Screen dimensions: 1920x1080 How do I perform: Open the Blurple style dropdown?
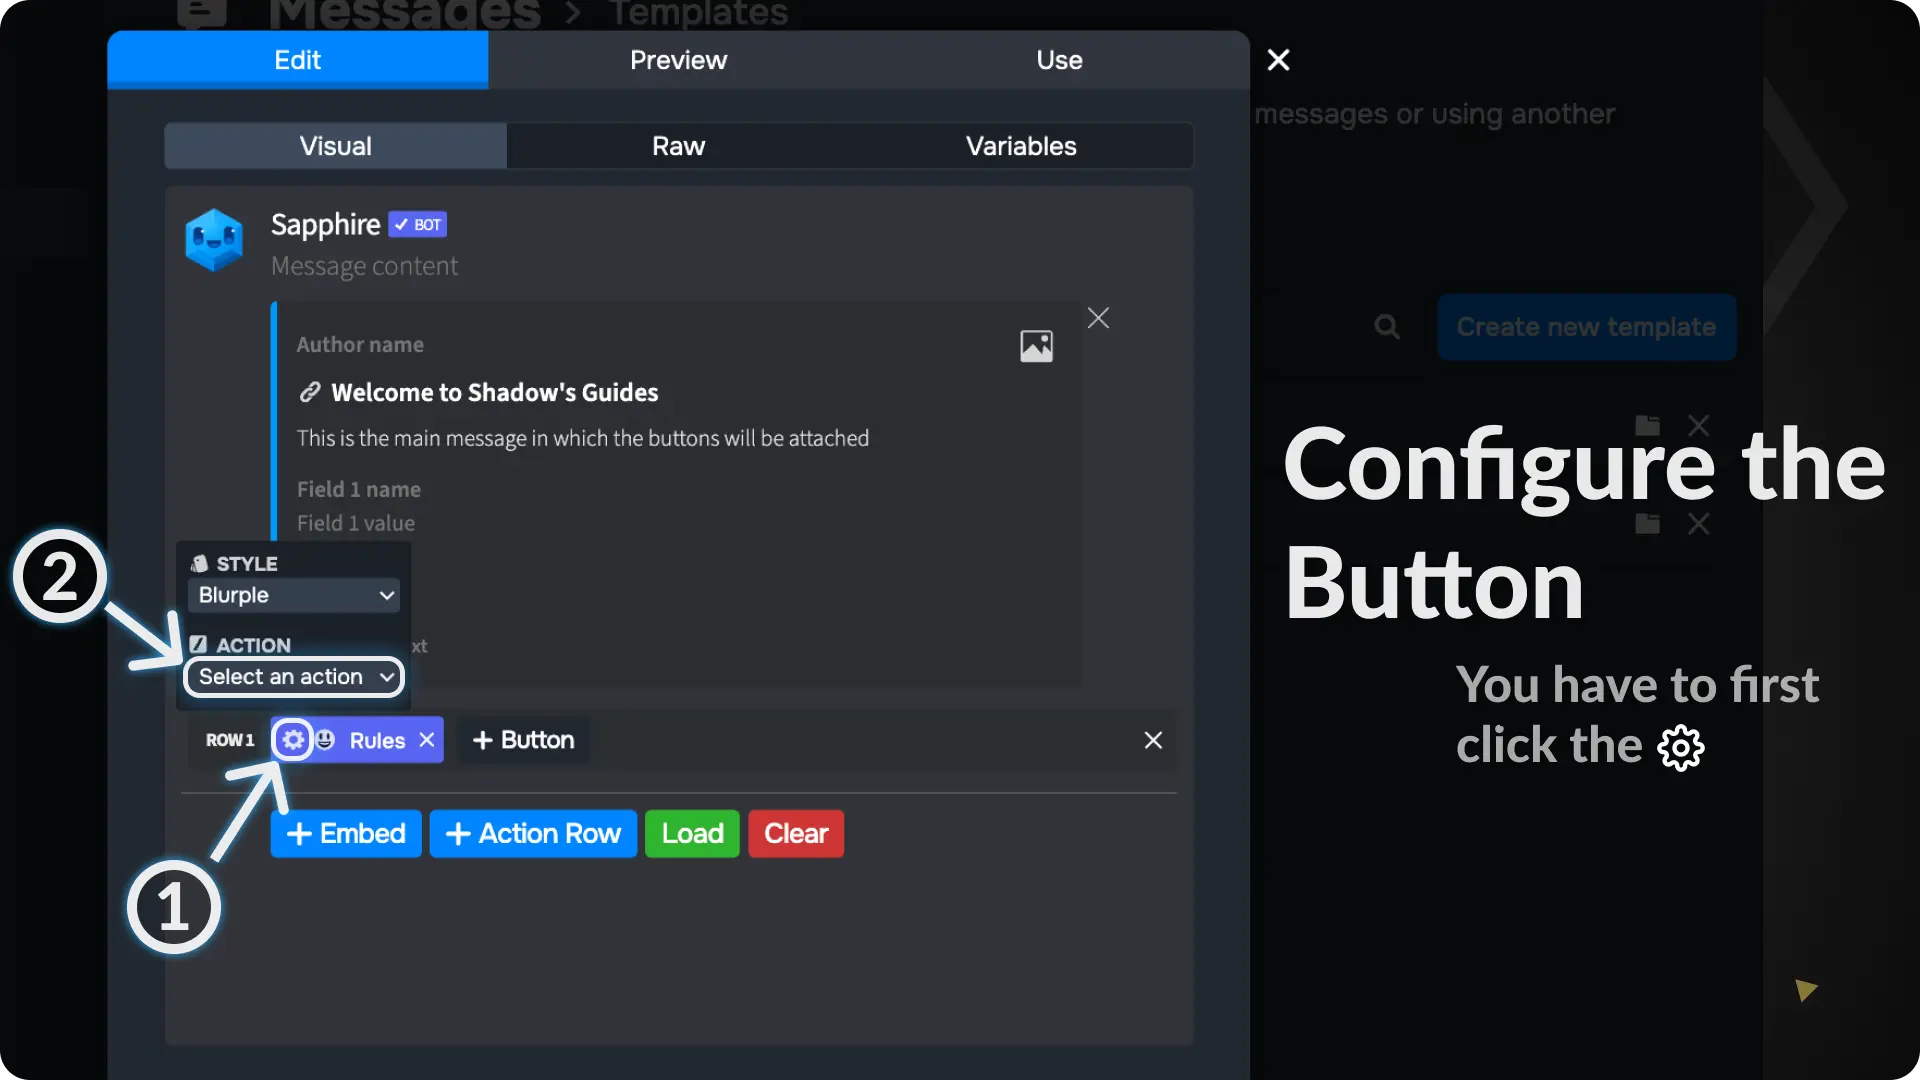coord(294,595)
